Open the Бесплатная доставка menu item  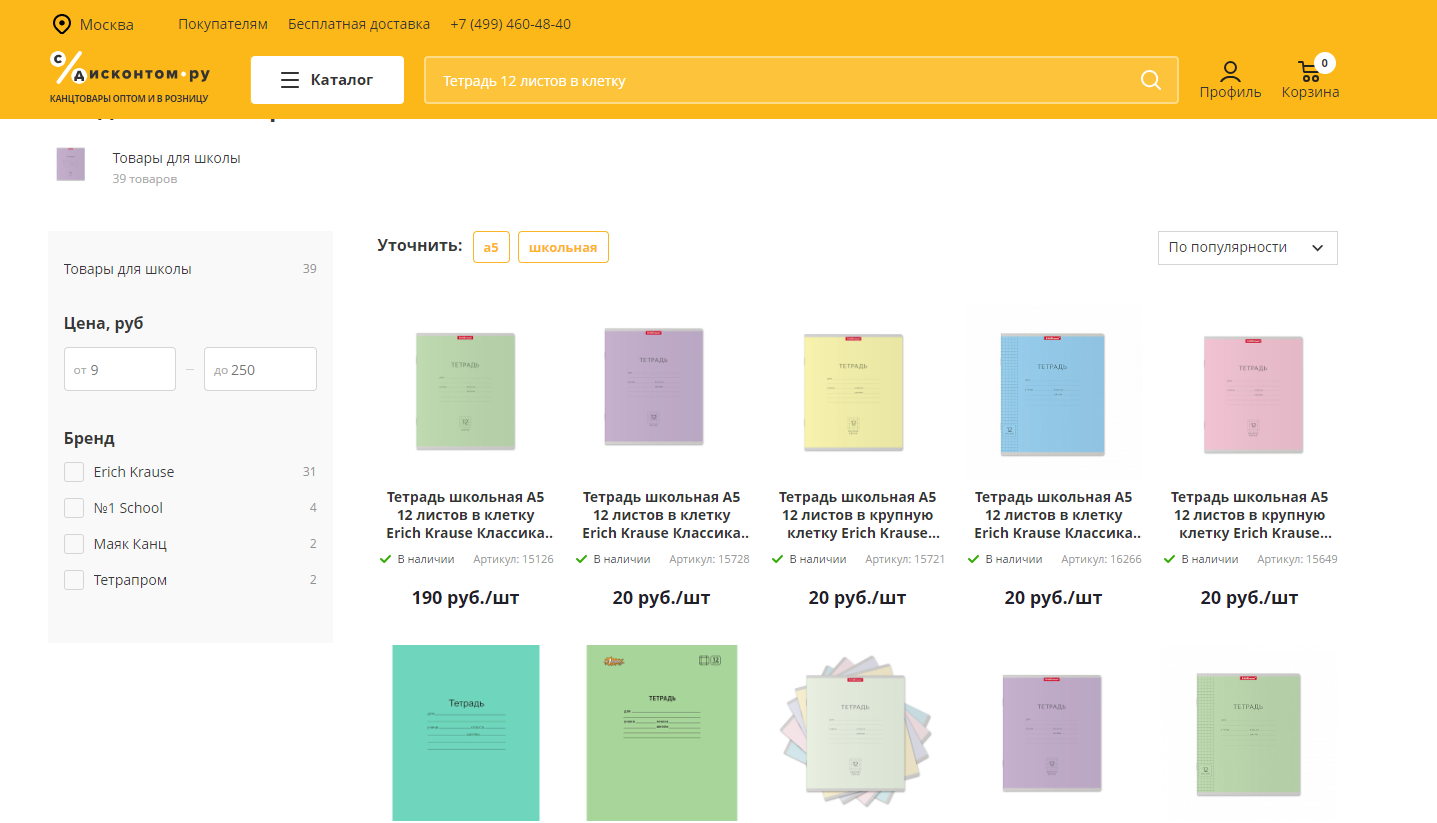359,24
